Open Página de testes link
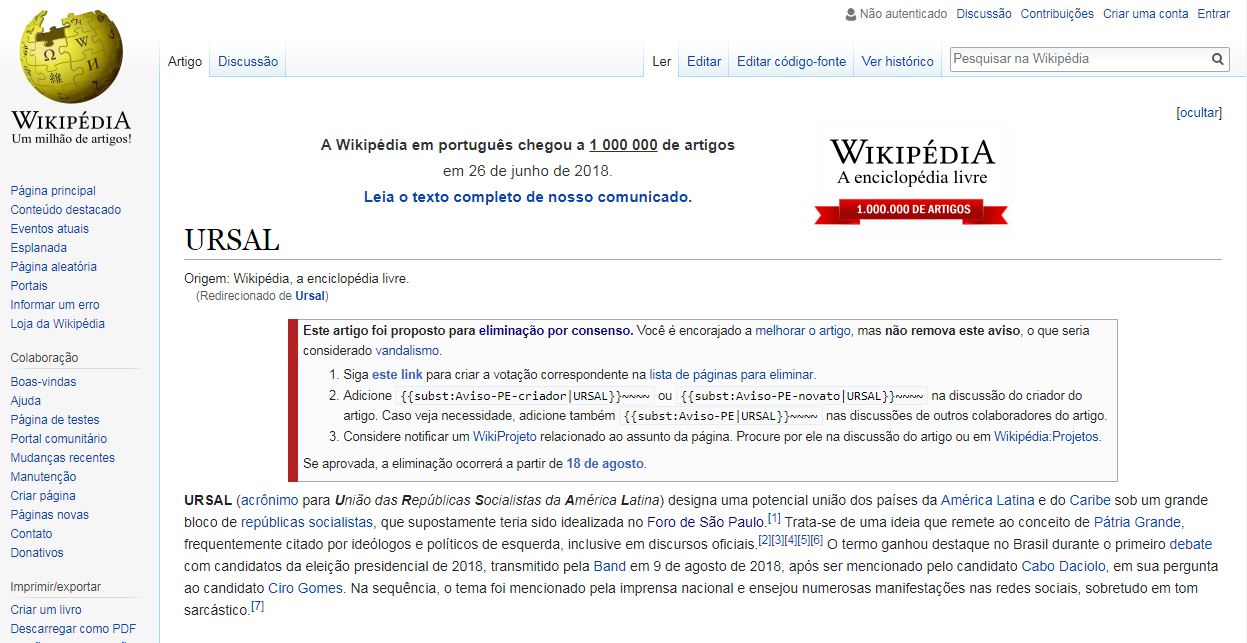 coord(55,419)
